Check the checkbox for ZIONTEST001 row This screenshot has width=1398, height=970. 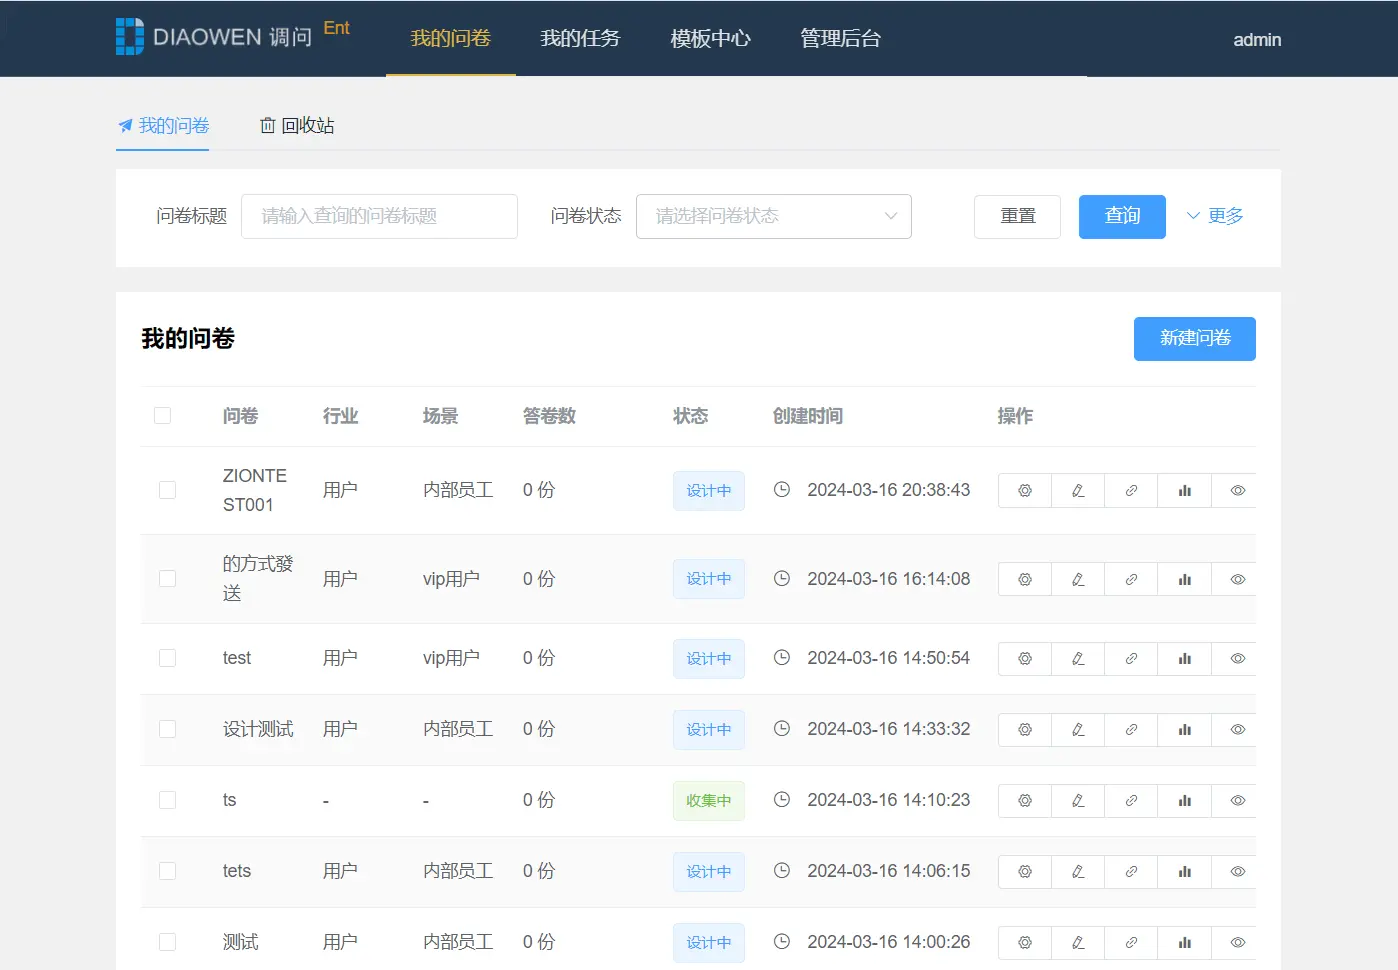167,490
